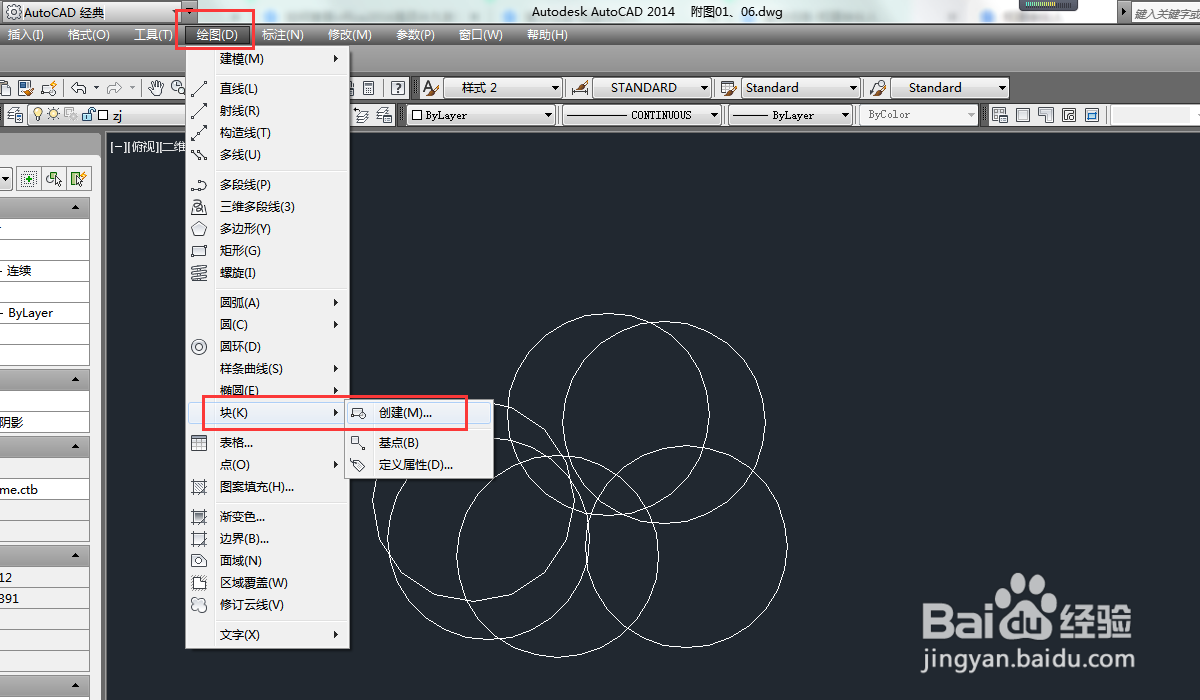Expand the 圆弧(A) submenu
This screenshot has width=1200, height=700.
(267, 303)
